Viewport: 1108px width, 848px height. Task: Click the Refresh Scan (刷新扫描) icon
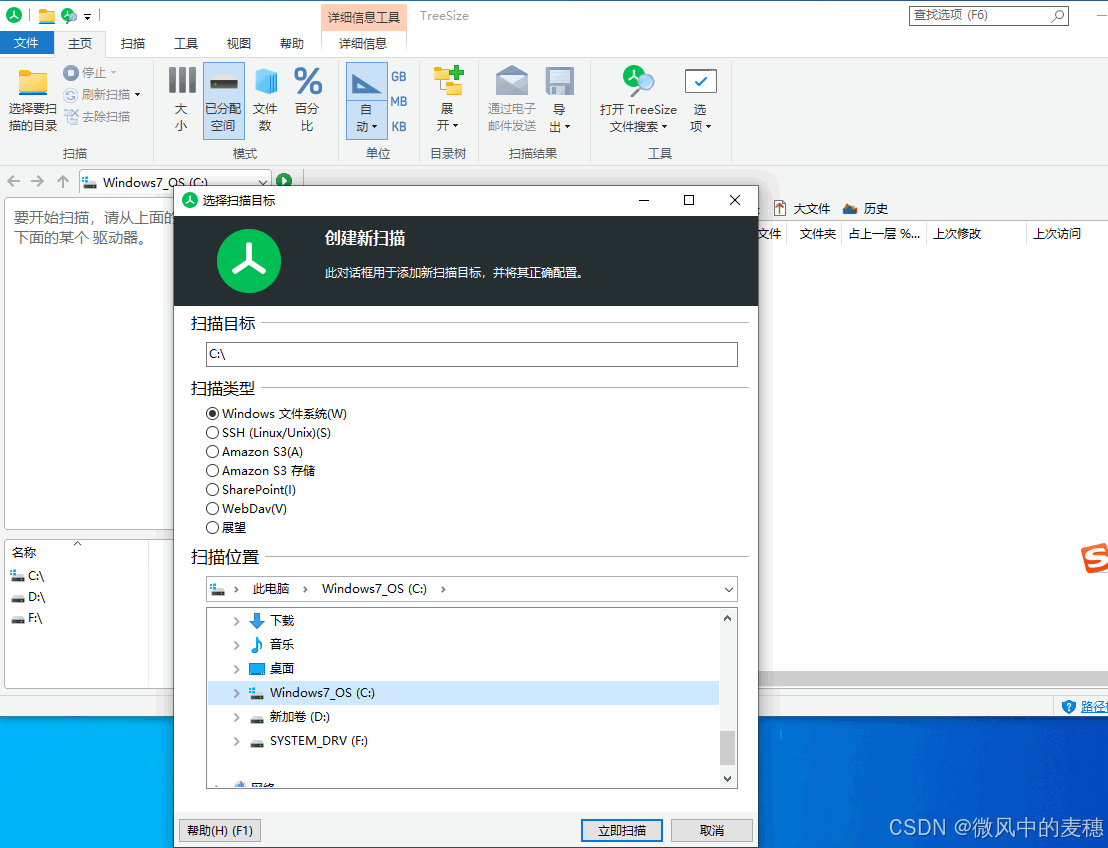(71, 95)
